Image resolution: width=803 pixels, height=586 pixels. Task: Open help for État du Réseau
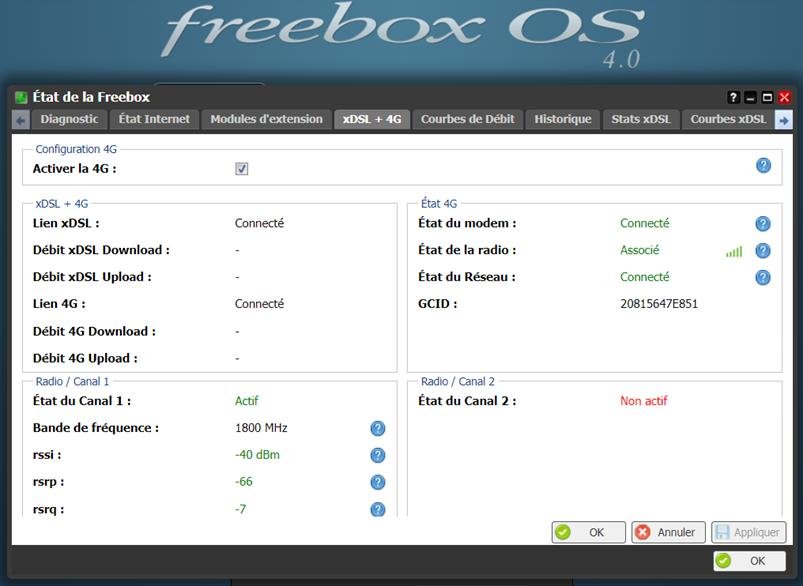(x=763, y=277)
